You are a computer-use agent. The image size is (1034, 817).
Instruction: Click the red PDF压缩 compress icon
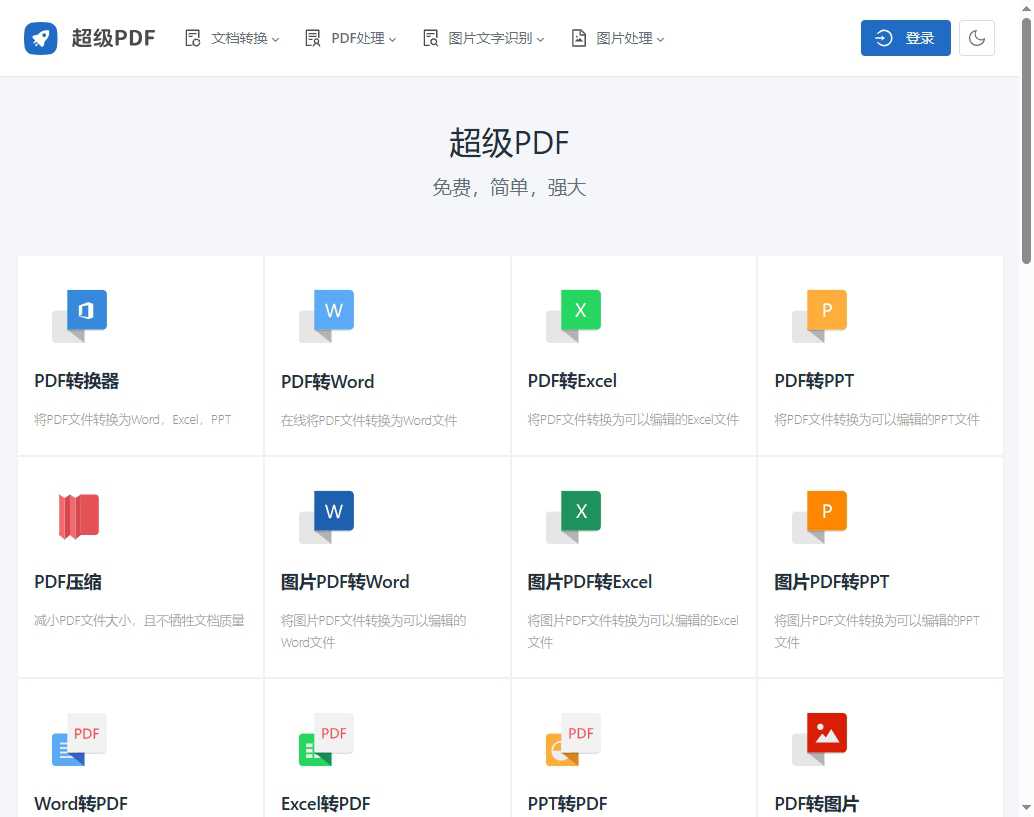(x=79, y=516)
